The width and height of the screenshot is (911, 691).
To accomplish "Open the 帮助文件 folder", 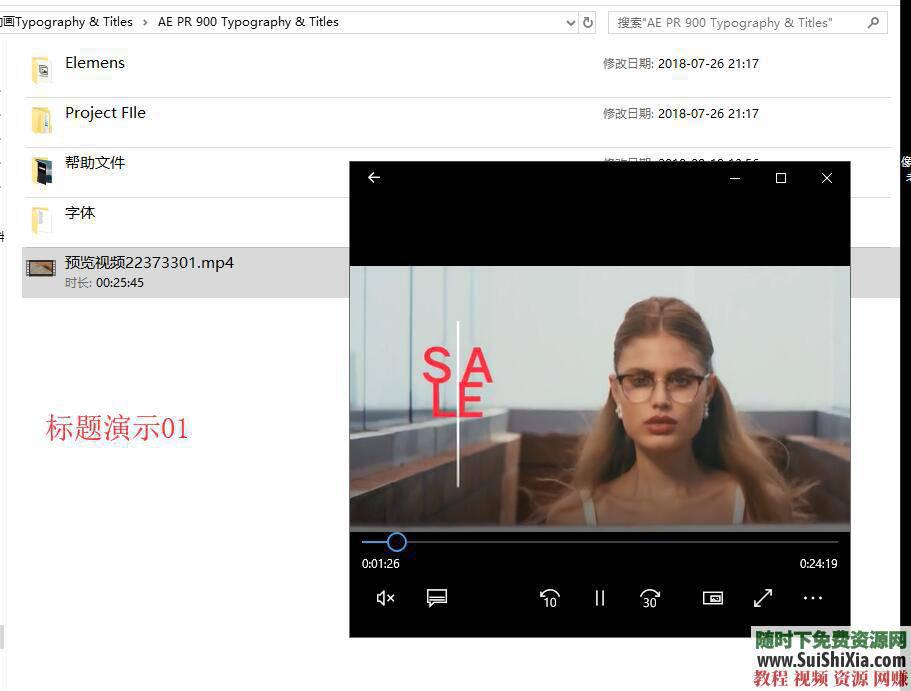I will [95, 162].
